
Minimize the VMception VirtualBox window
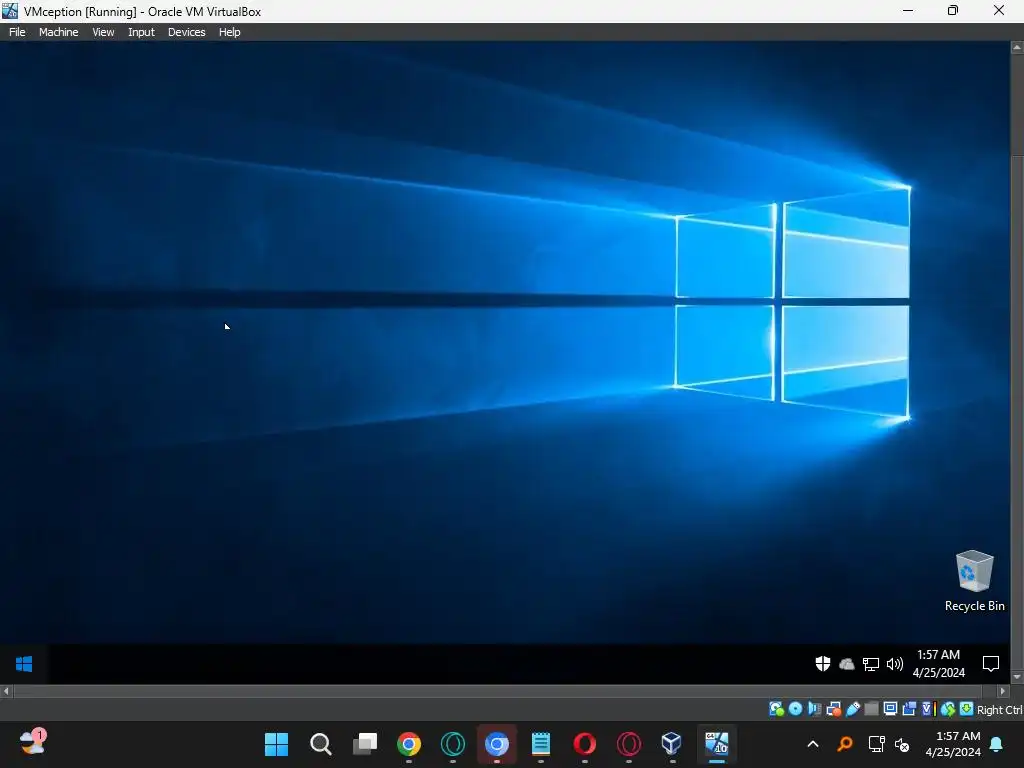[x=908, y=10]
